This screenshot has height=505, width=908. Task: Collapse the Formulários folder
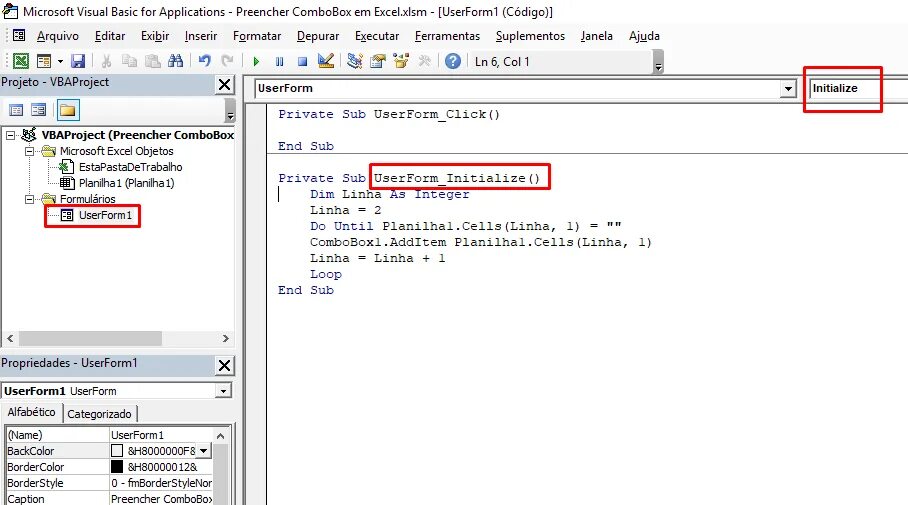click(29, 199)
